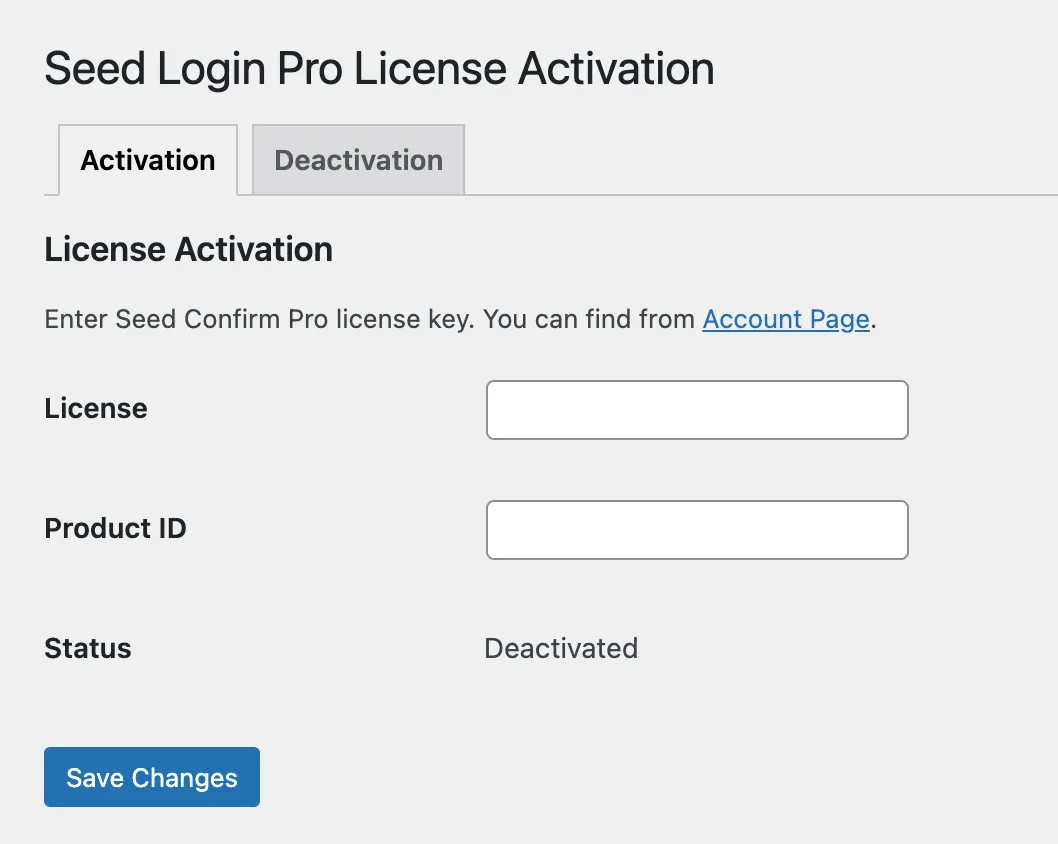Click the License field label

[x=96, y=408]
